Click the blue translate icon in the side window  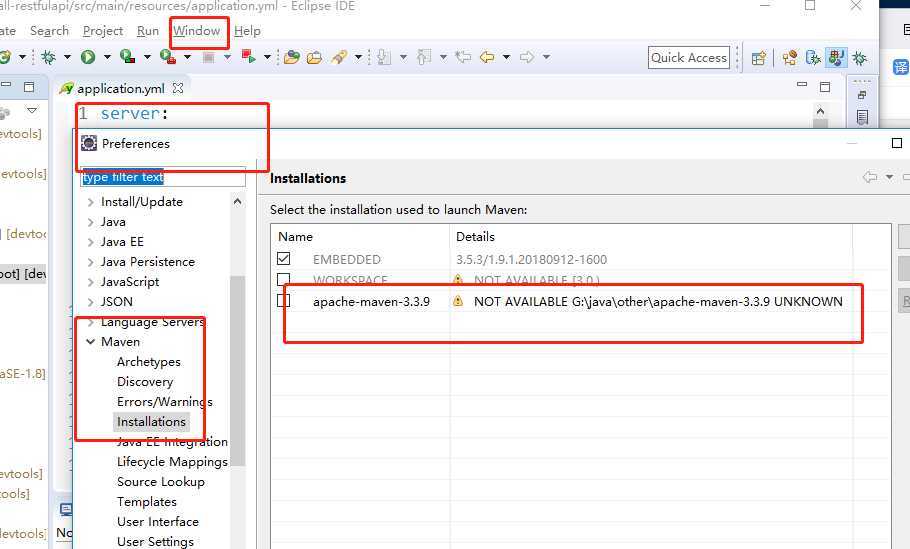[x=901, y=67]
